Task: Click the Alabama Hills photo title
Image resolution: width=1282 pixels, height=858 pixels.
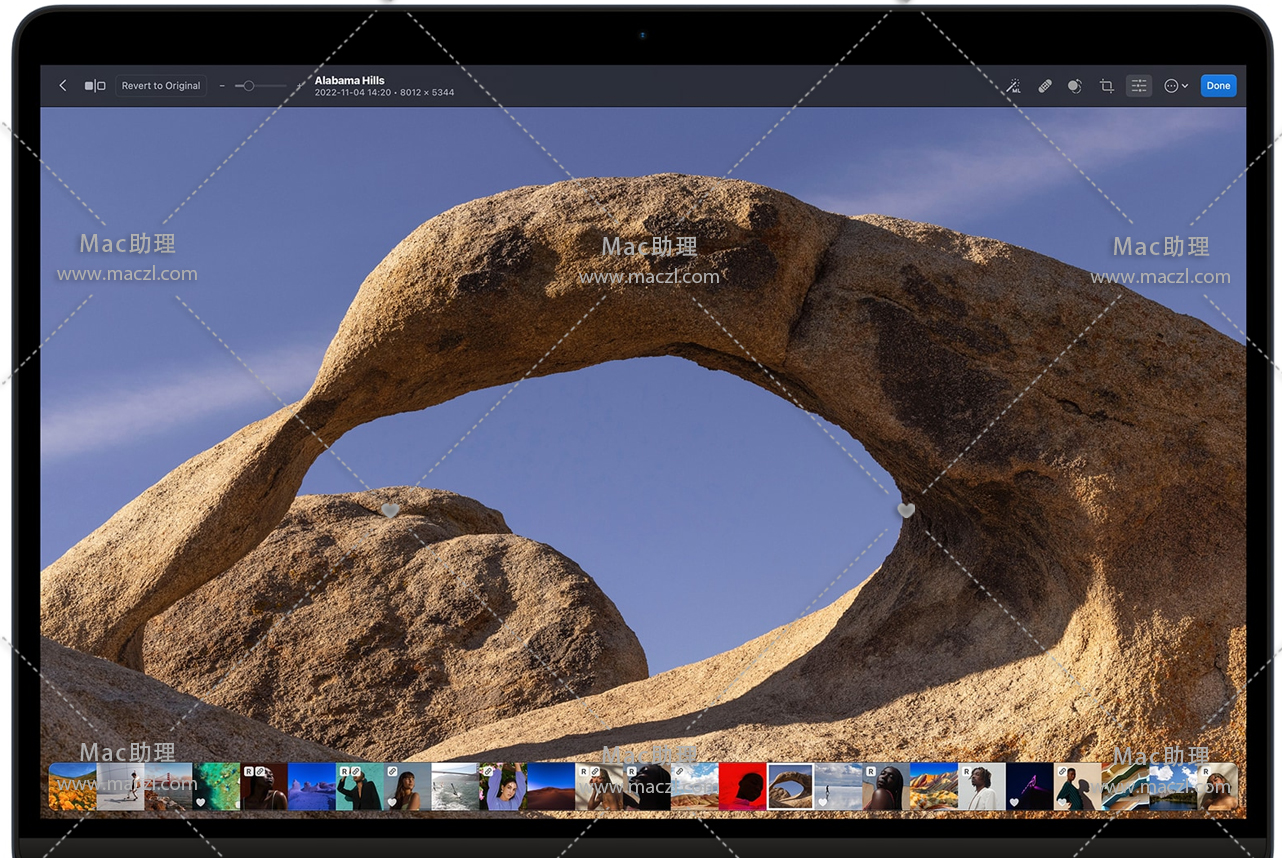Action: point(350,80)
